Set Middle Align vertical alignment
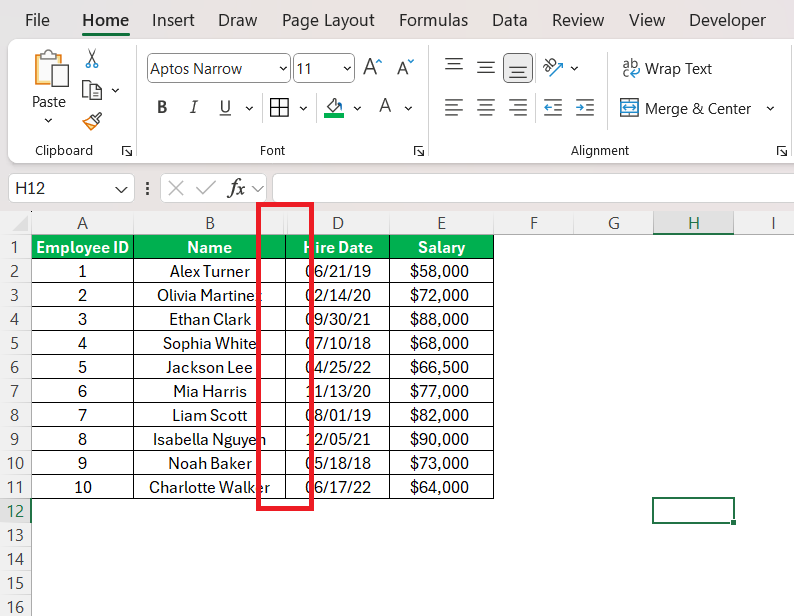 (x=486, y=67)
